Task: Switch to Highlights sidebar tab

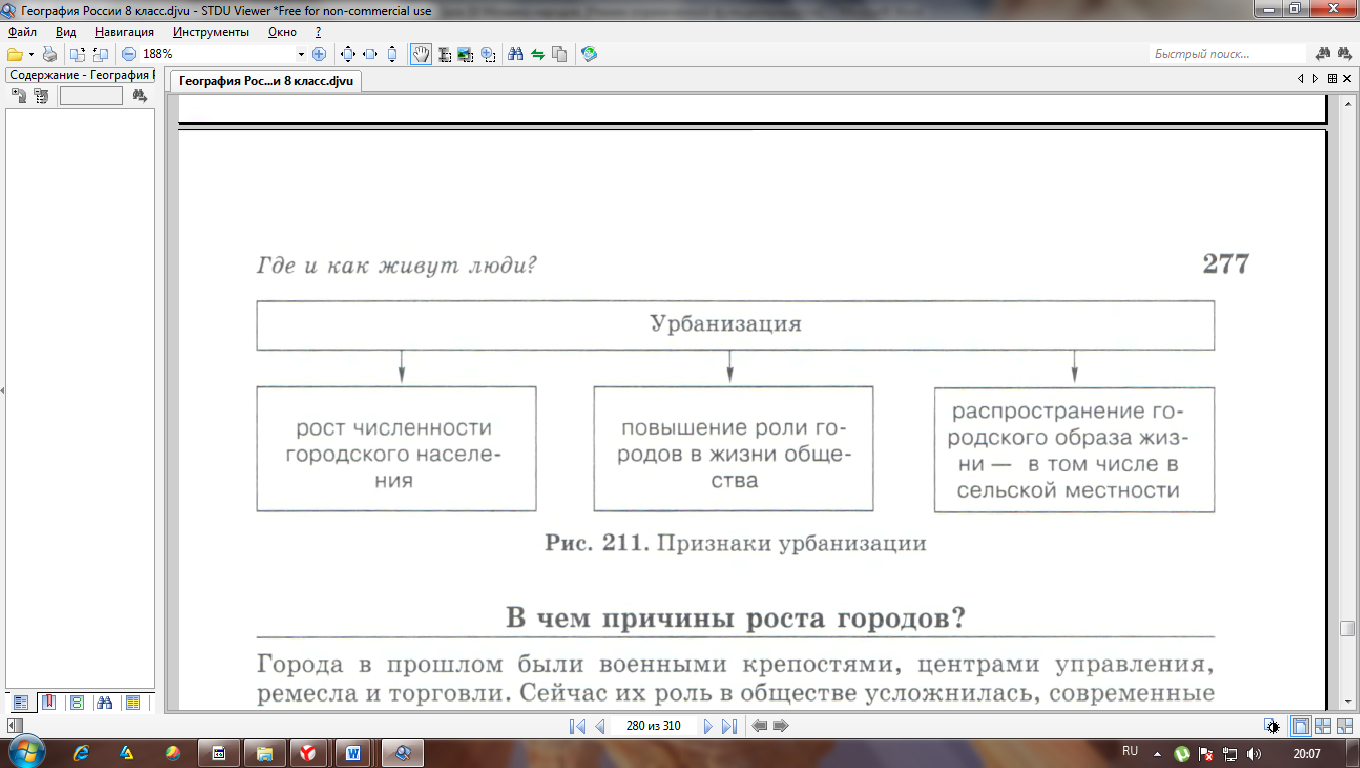Action: coord(132,703)
